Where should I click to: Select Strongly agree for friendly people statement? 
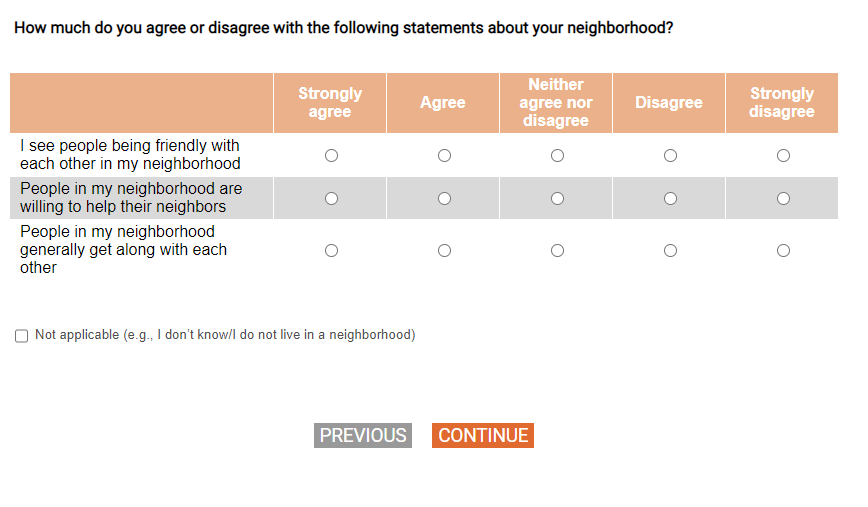click(331, 156)
